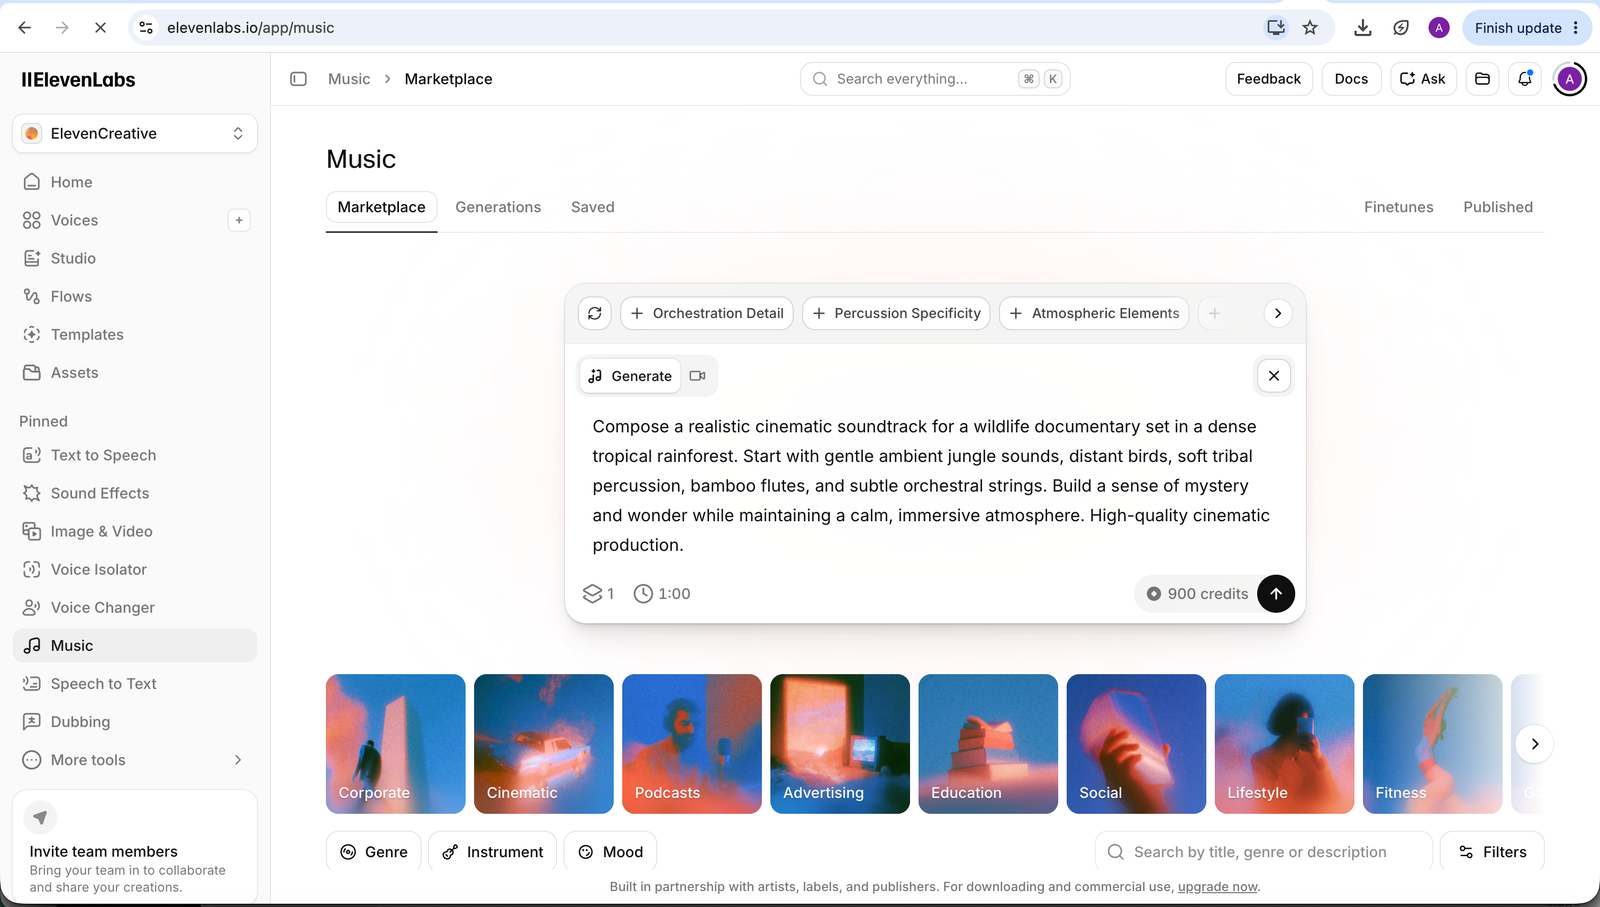Screen dimensions: 1600x907
Task: Add the Atmospheric Elements suggestion
Action: [1094, 313]
